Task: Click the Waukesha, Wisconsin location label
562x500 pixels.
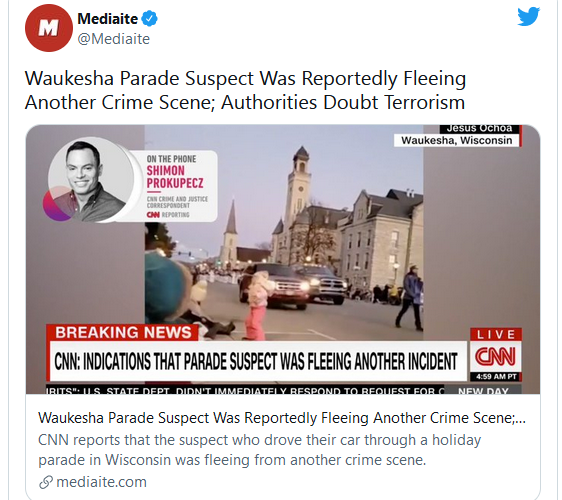Action: [457, 140]
